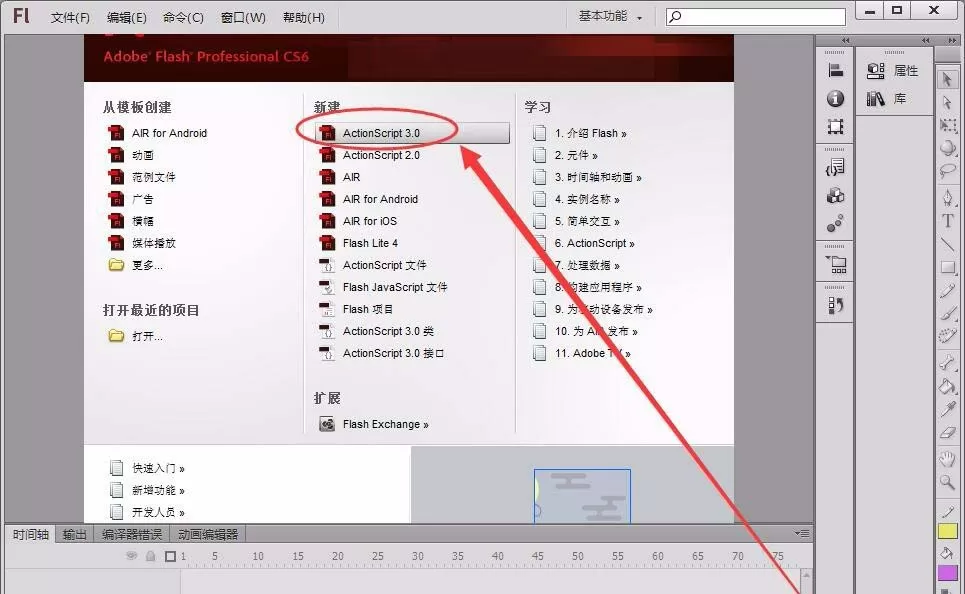The width and height of the screenshot is (965, 594).
Task: Select the Lasso tool
Action: (x=948, y=171)
